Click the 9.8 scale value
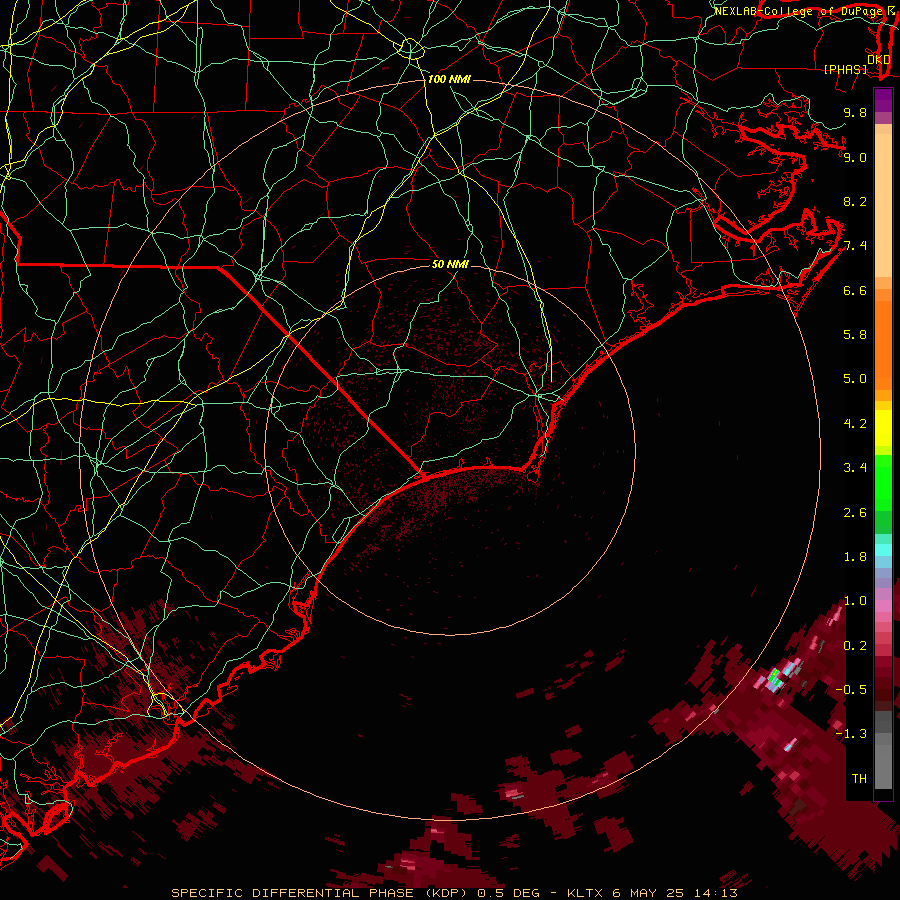This screenshot has width=900, height=900. (x=855, y=112)
